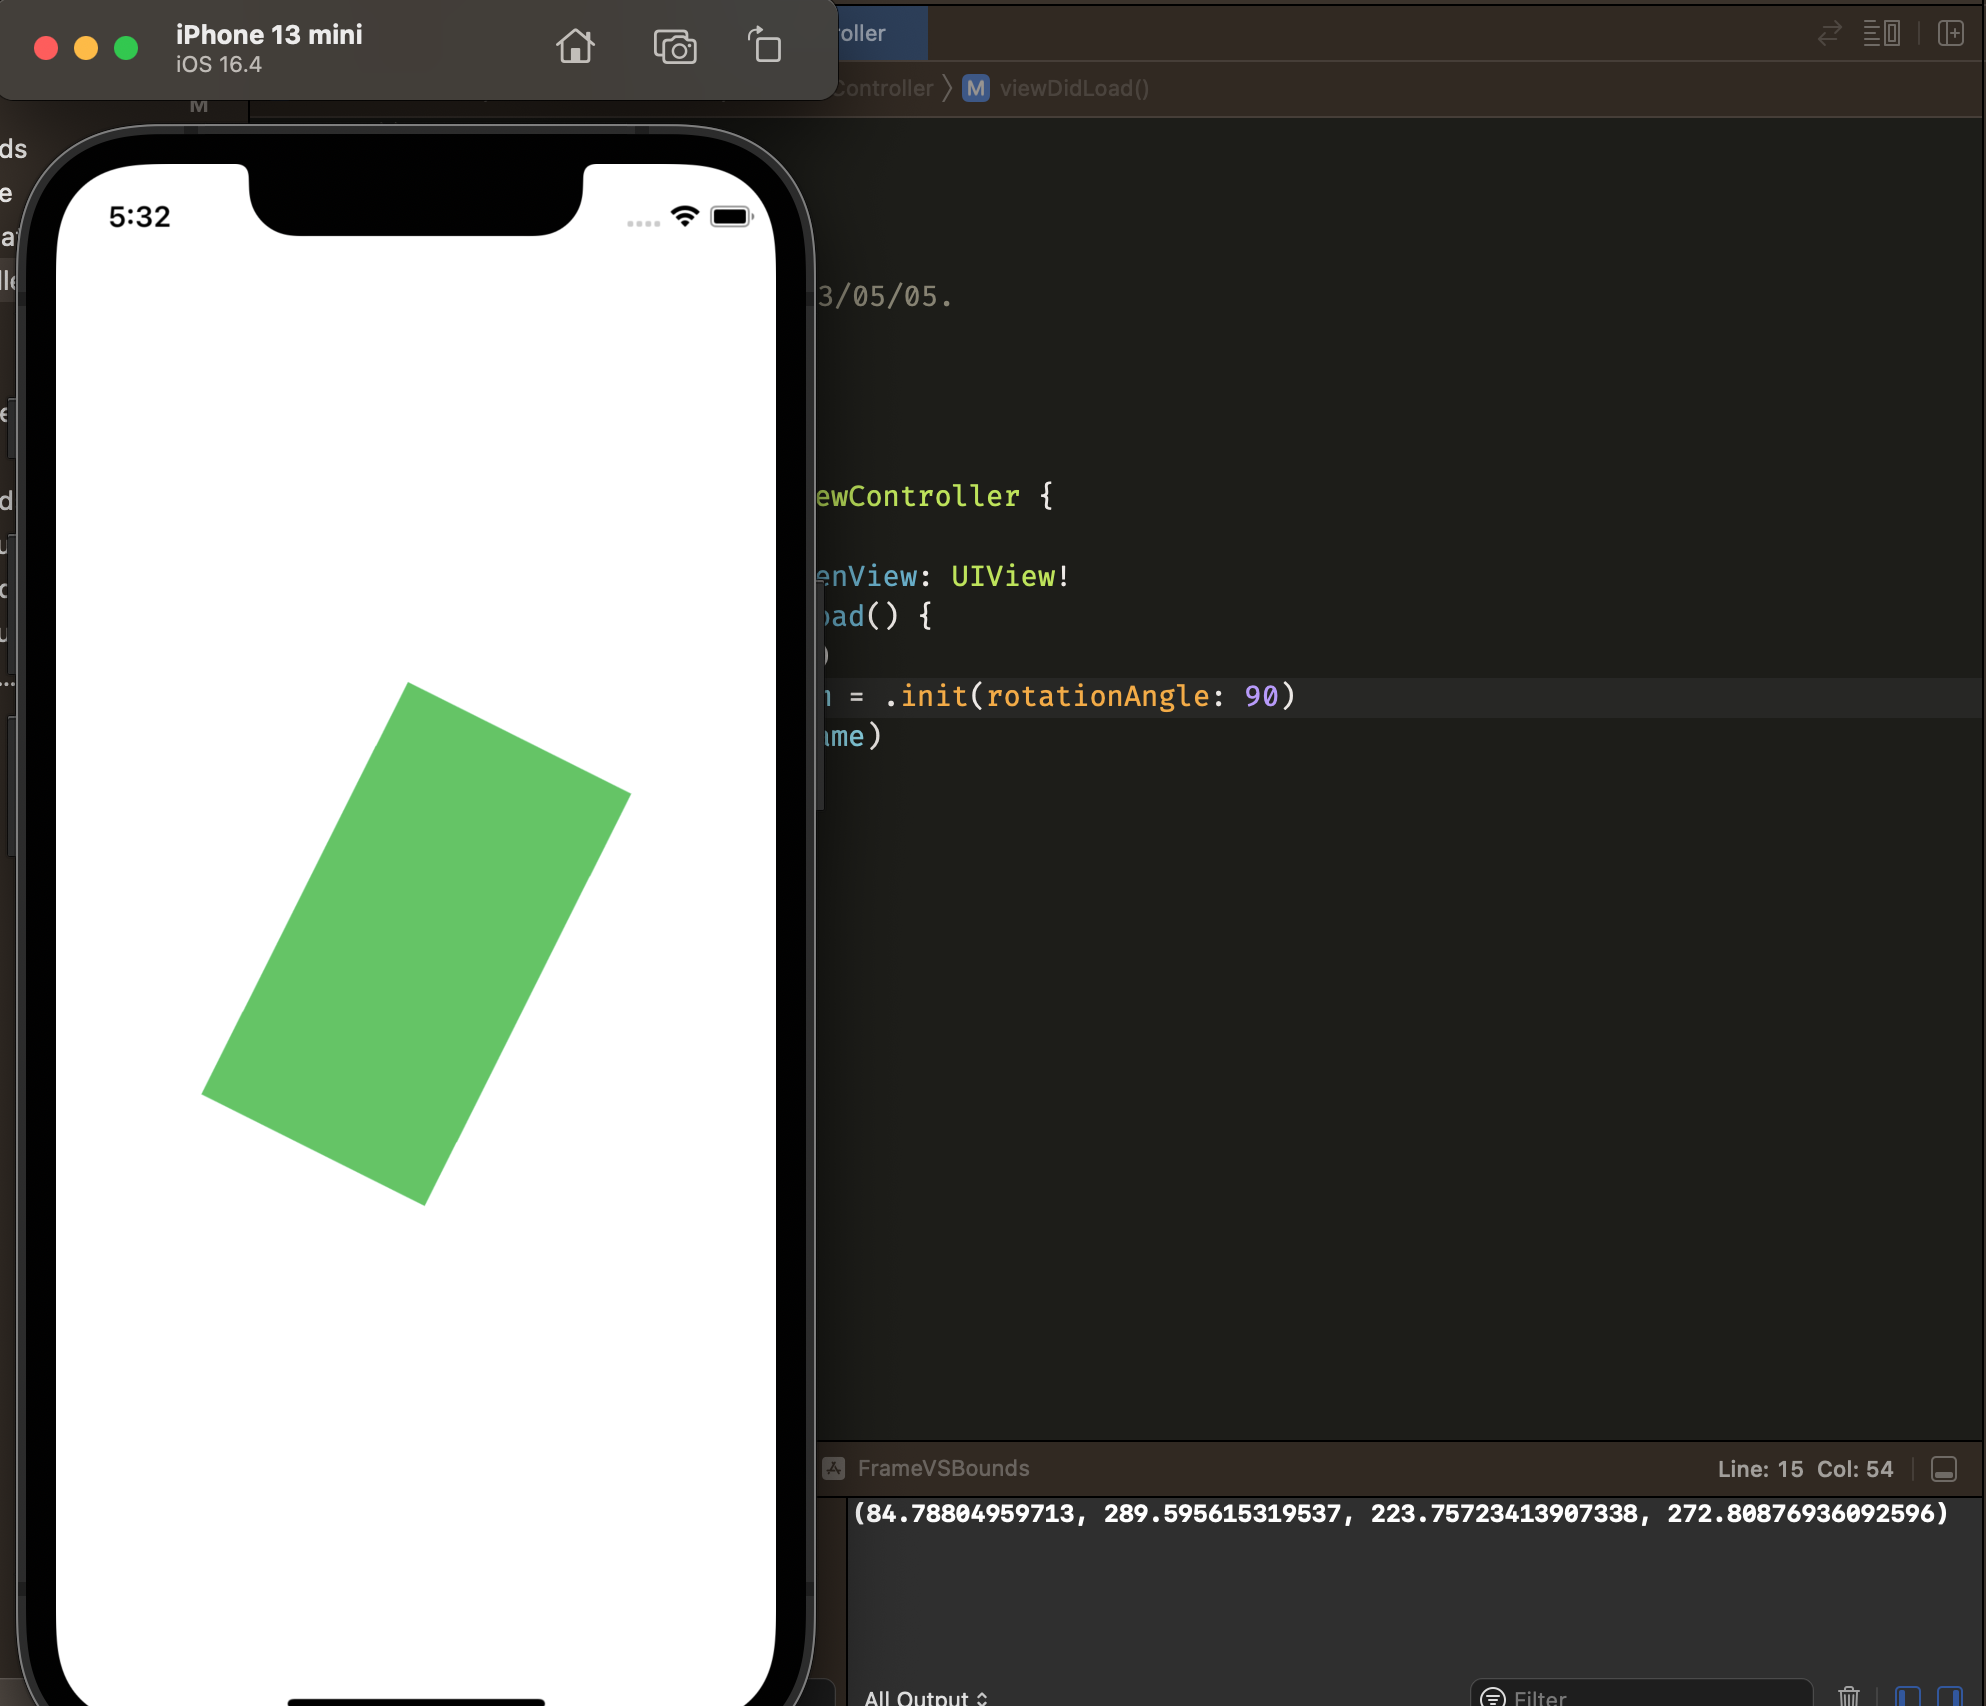The width and height of the screenshot is (1986, 1706).
Task: Rotate the simulator device icon
Action: [765, 46]
